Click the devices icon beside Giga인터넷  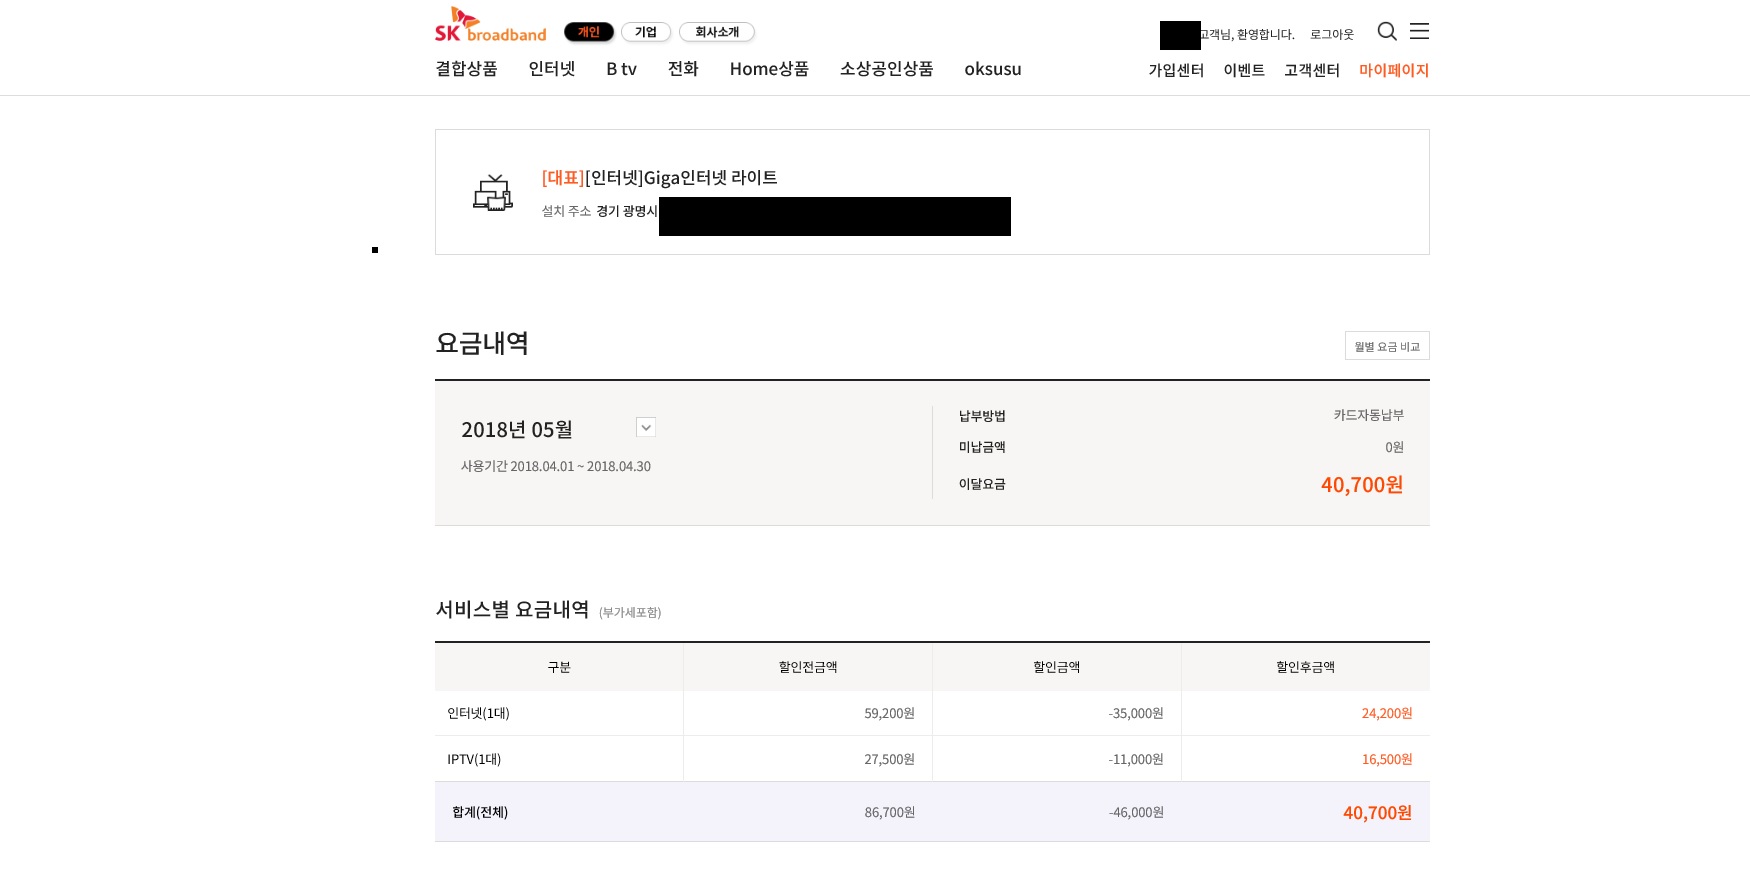click(492, 192)
